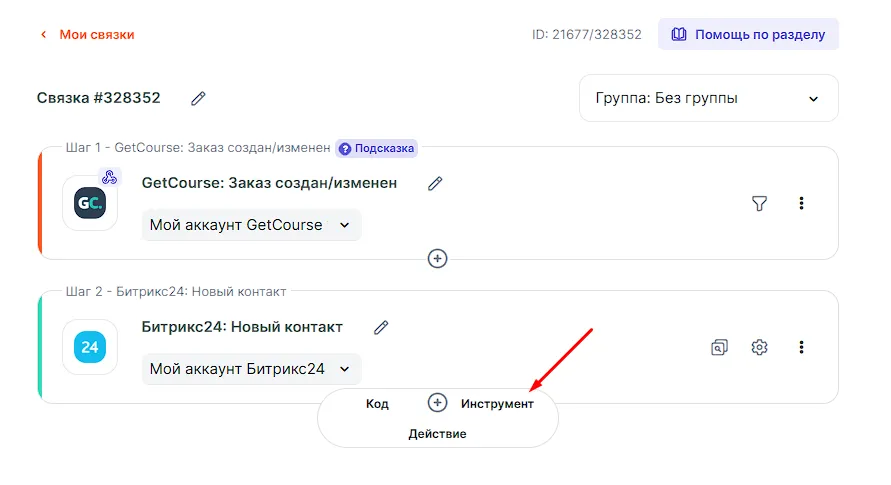Rename GetCourse step using pencil icon

pos(434,183)
